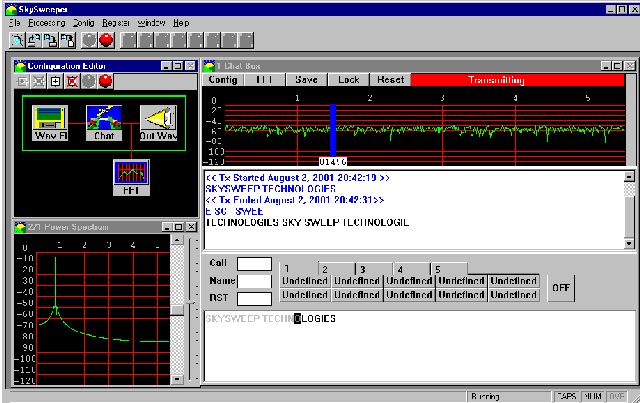640x403 pixels.
Task: Open the Config menu in the menu bar
Action: 84,23
